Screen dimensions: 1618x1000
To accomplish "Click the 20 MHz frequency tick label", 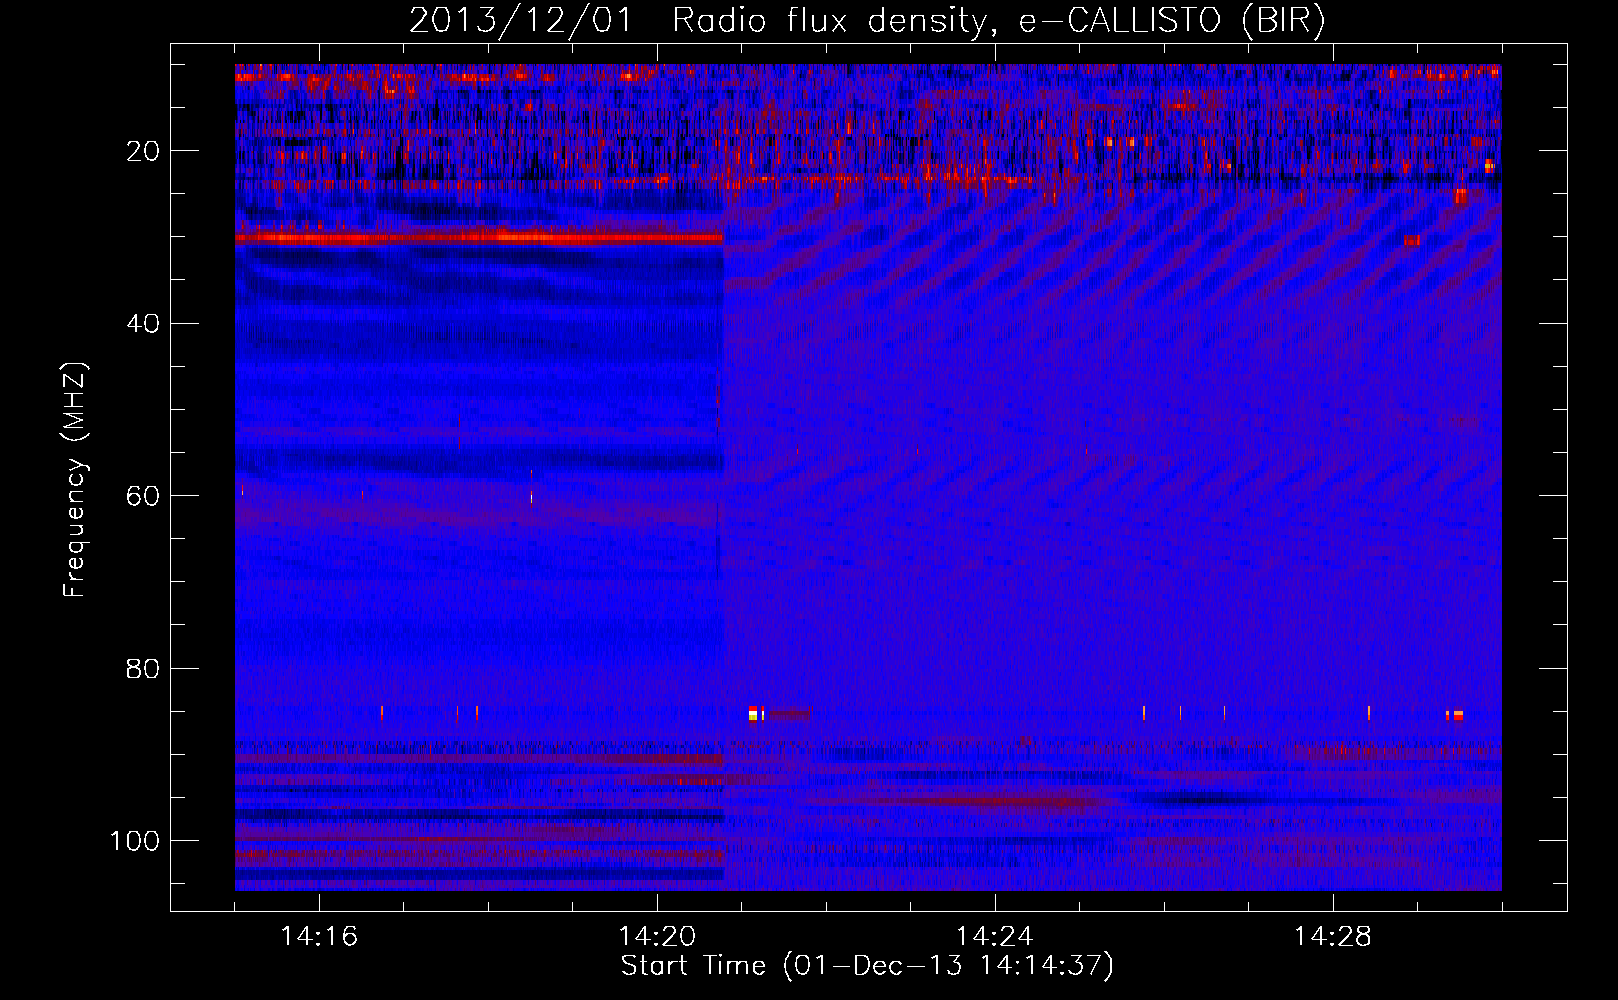I will 143,151.
